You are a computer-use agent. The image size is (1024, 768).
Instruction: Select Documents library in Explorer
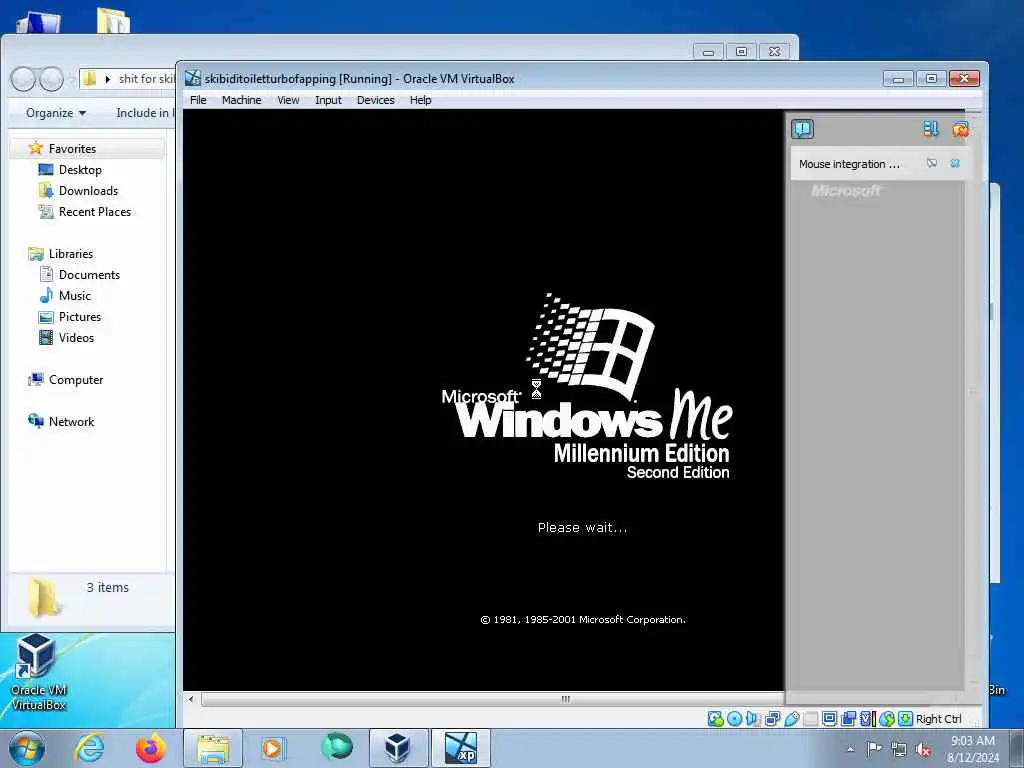(89, 274)
